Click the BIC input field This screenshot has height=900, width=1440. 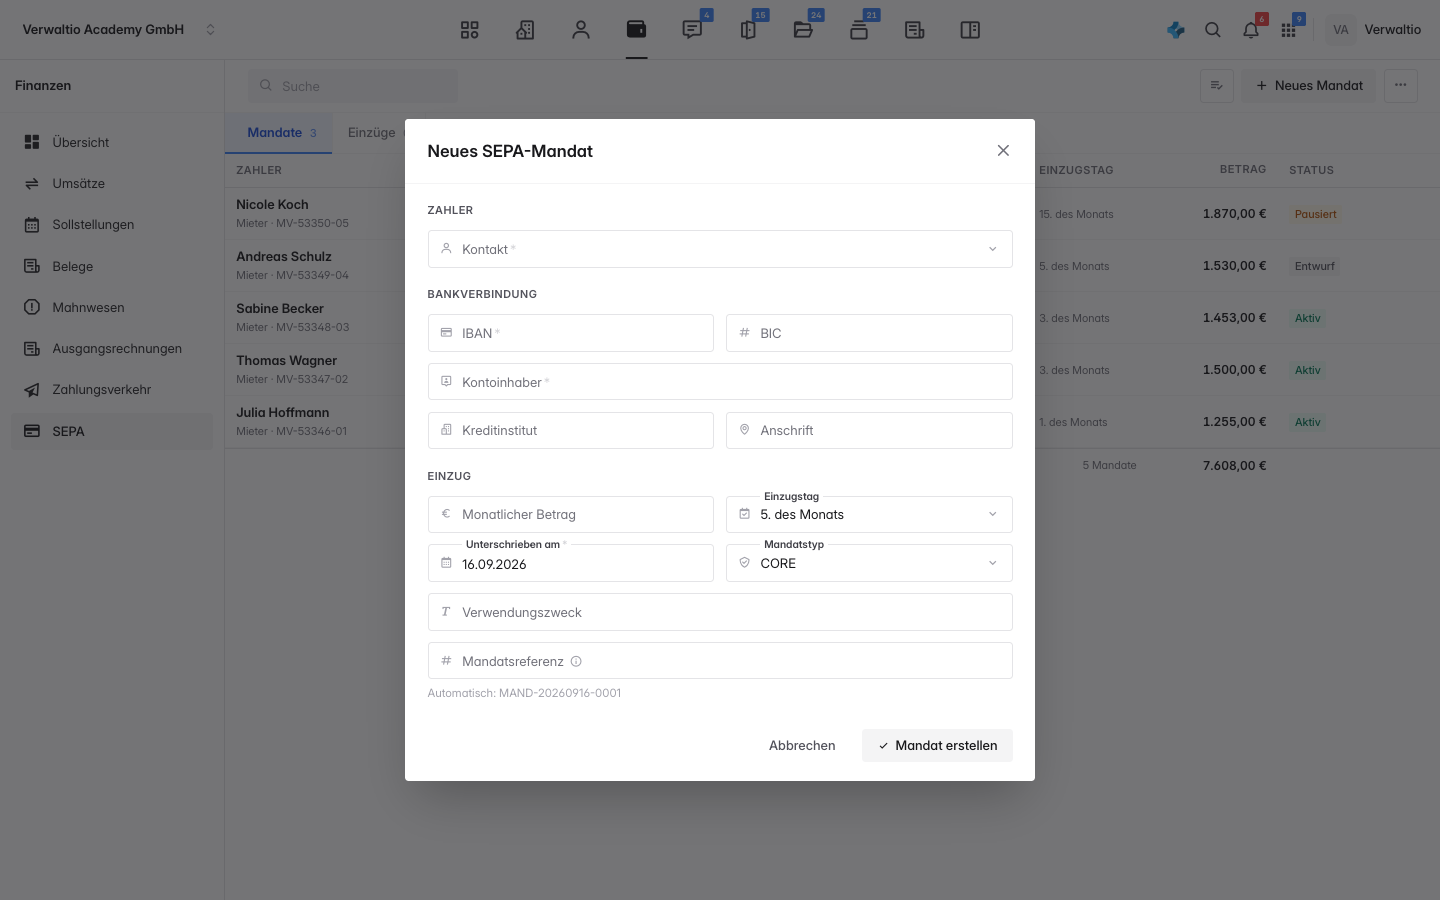pos(869,333)
